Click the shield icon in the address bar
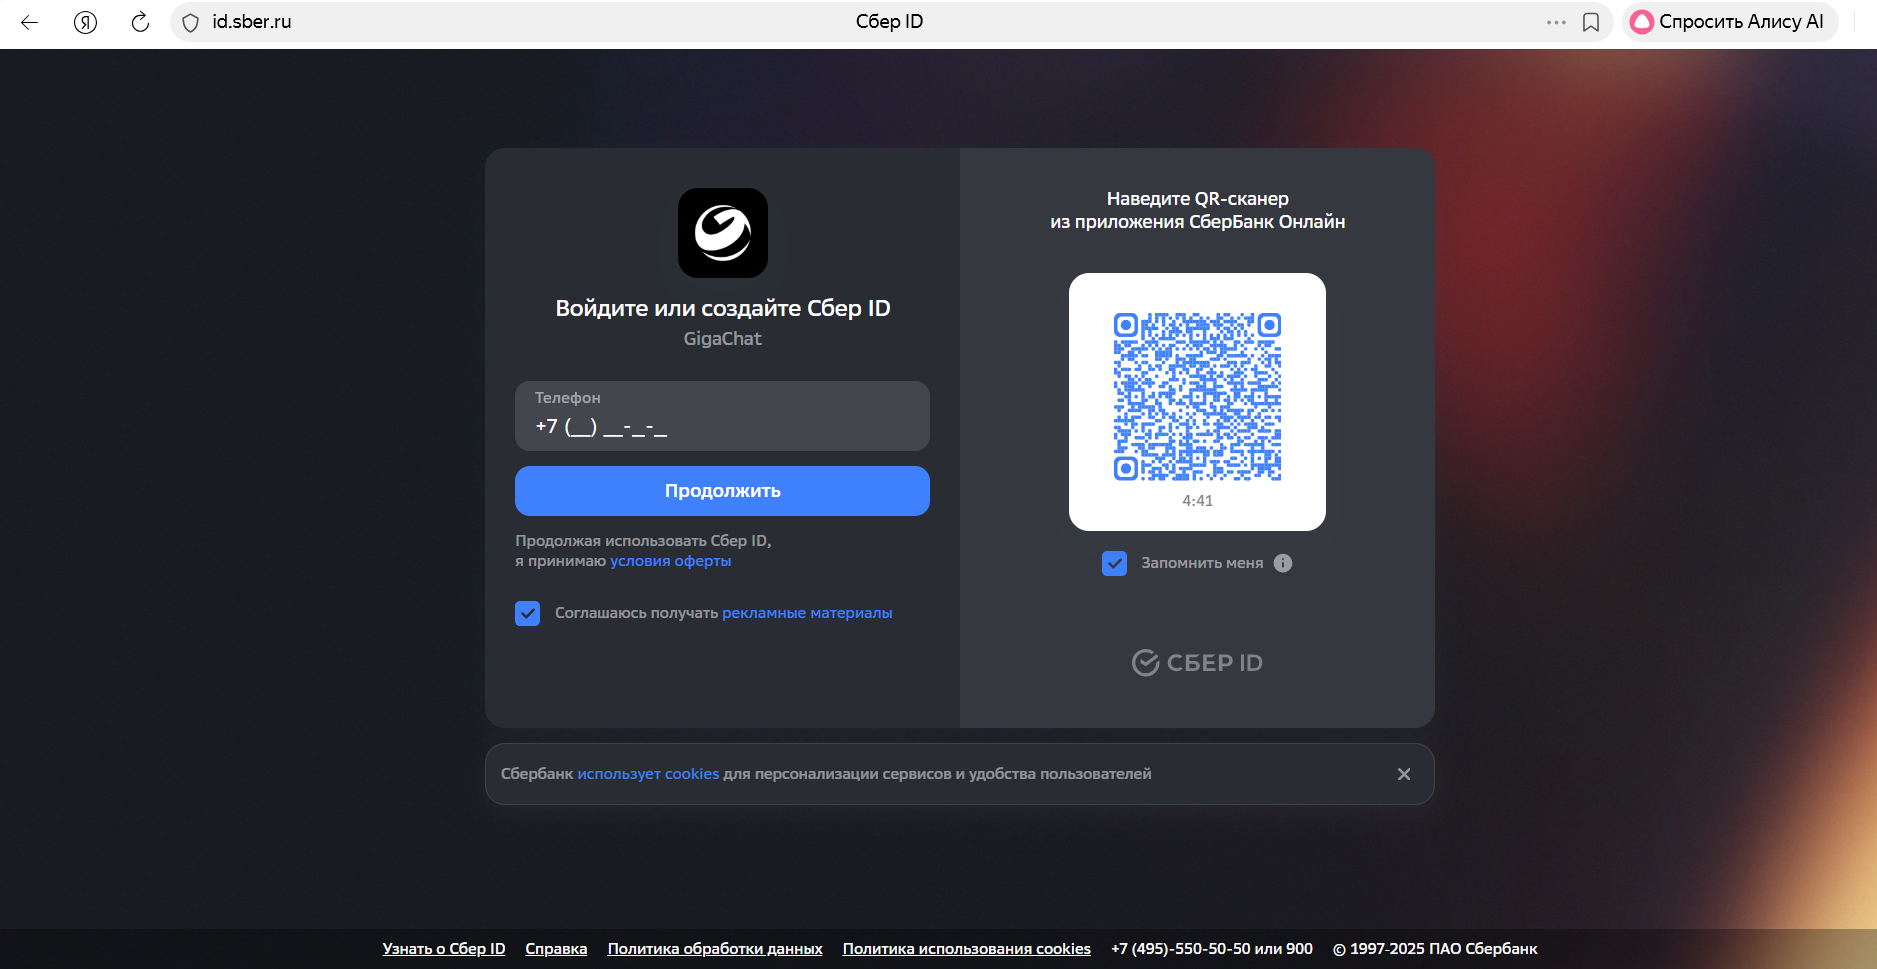1877x969 pixels. click(190, 22)
